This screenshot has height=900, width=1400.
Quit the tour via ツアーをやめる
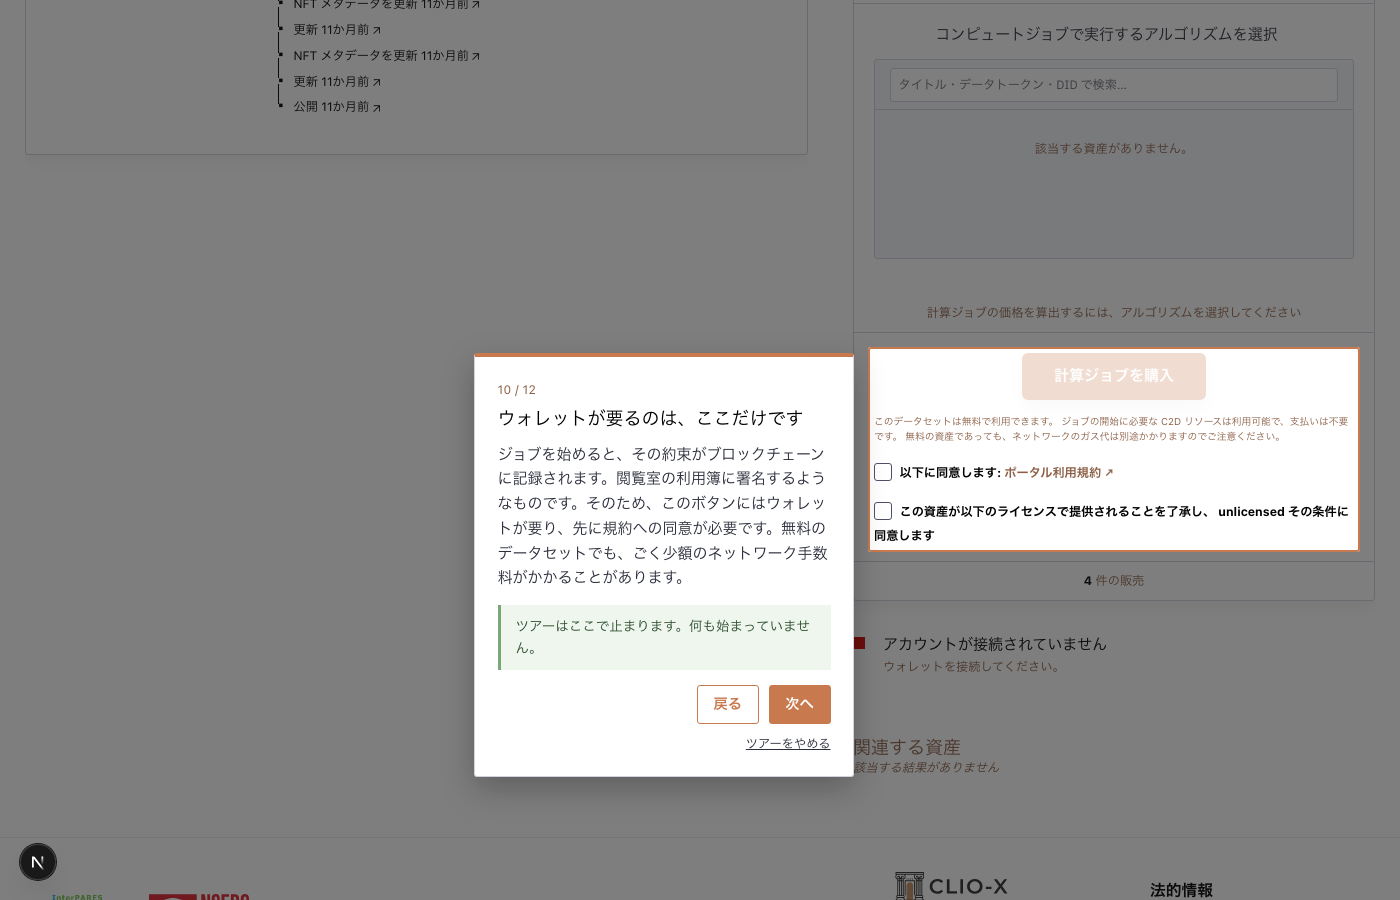(788, 743)
